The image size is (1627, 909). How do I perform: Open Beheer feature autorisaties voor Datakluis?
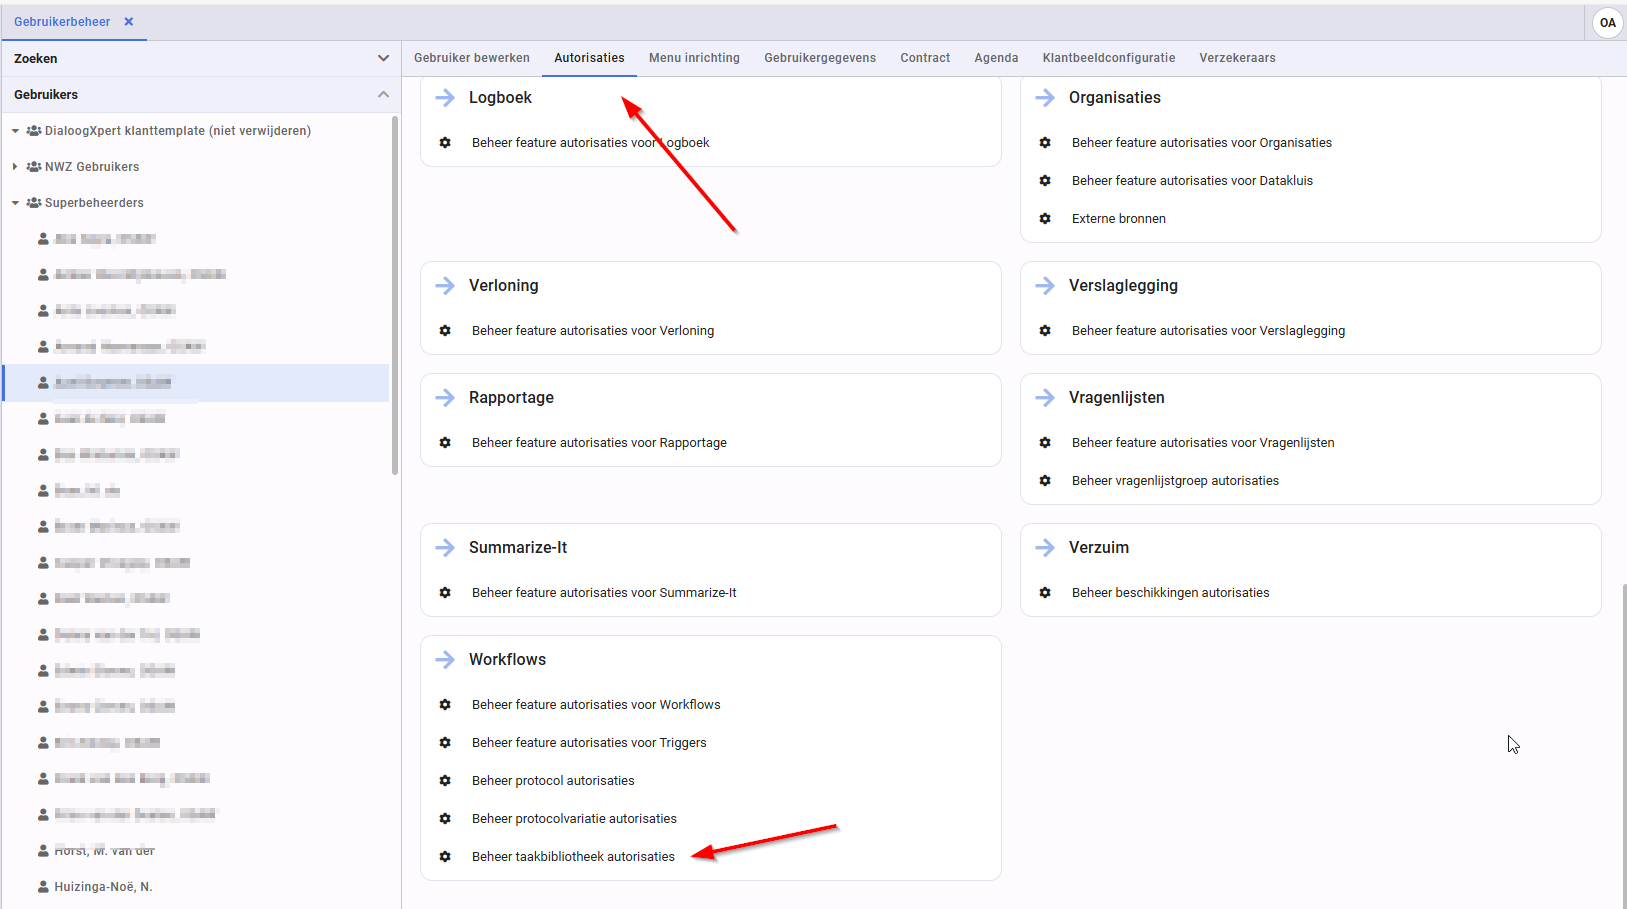click(x=1192, y=181)
